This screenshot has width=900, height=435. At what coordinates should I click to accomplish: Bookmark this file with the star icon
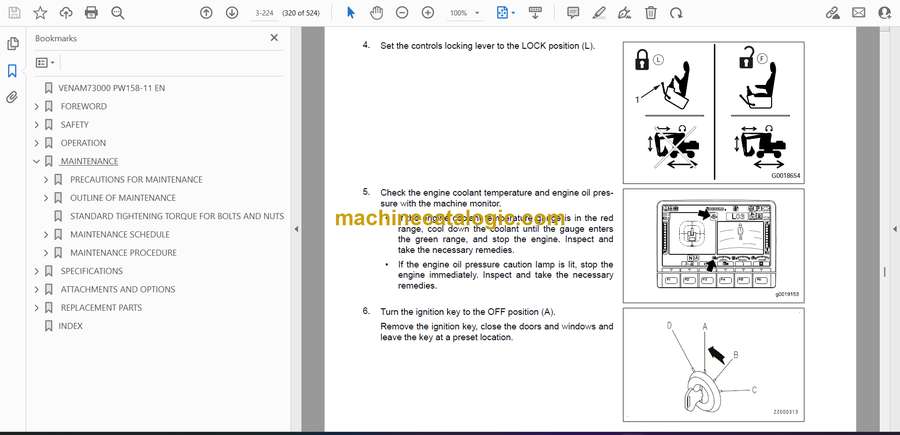point(40,13)
